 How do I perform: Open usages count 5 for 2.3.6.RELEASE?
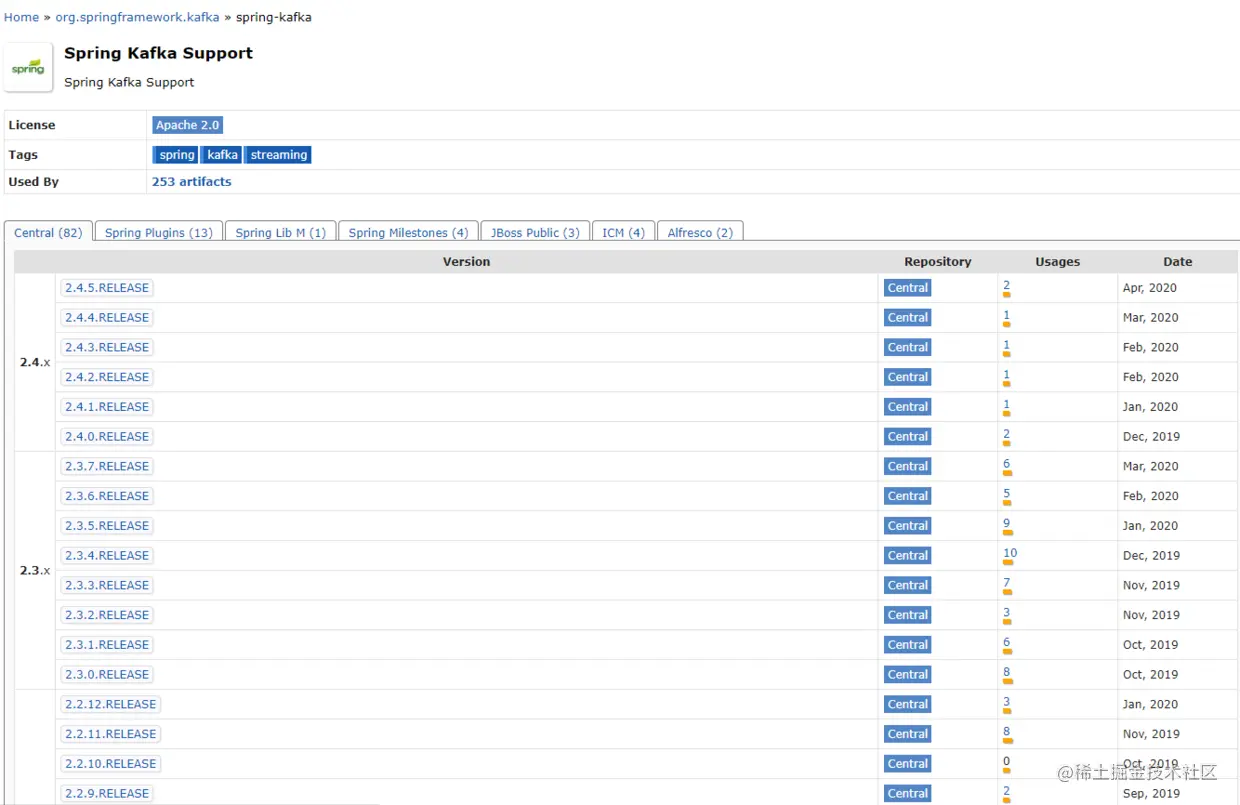click(1007, 494)
